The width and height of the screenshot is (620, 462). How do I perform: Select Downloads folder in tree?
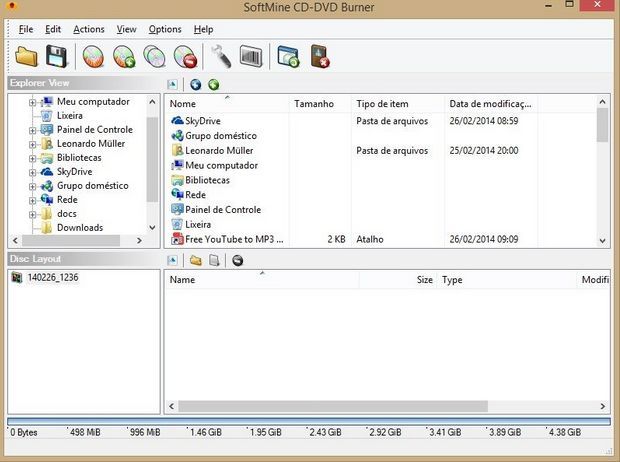80,228
